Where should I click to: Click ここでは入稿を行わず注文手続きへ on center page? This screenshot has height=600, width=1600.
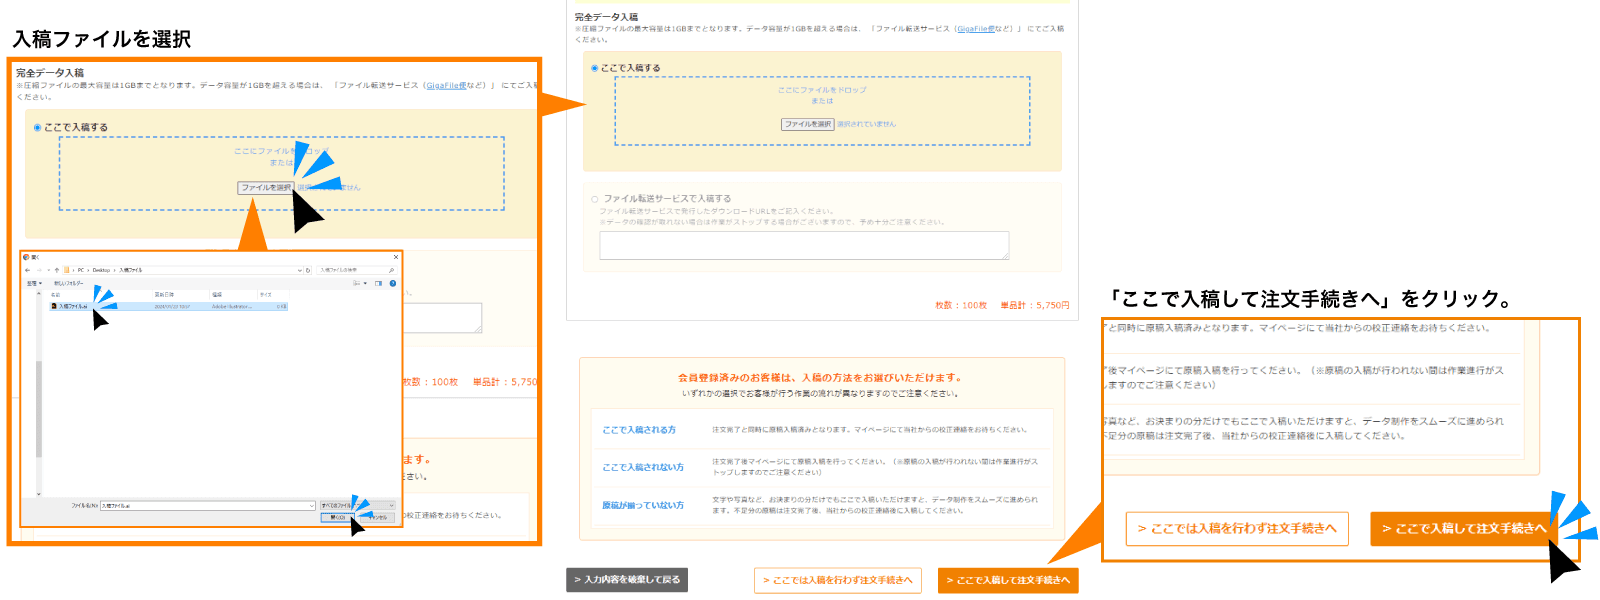838,580
